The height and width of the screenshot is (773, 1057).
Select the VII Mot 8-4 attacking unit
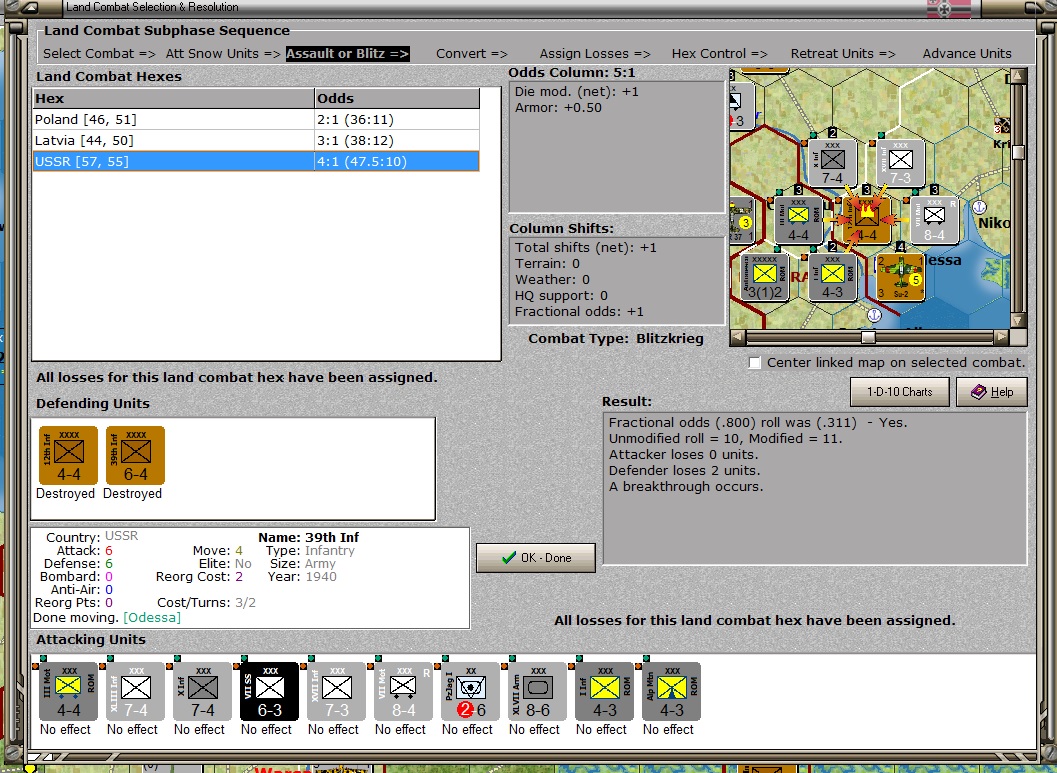tap(403, 691)
